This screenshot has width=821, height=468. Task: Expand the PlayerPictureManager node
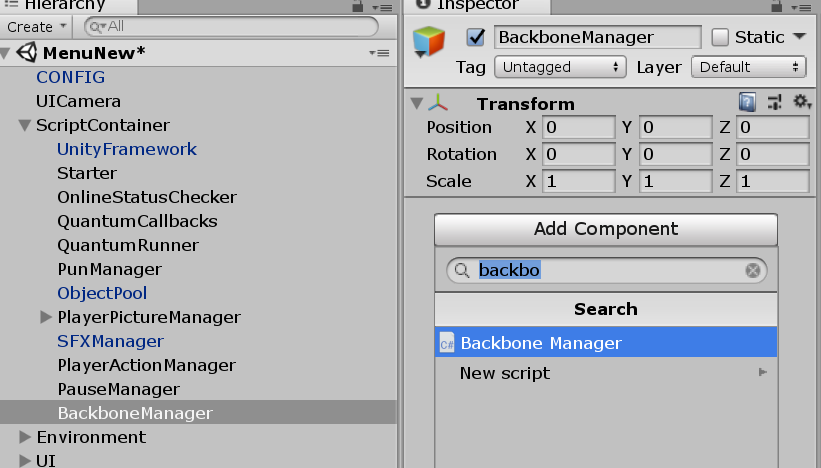click(x=46, y=317)
